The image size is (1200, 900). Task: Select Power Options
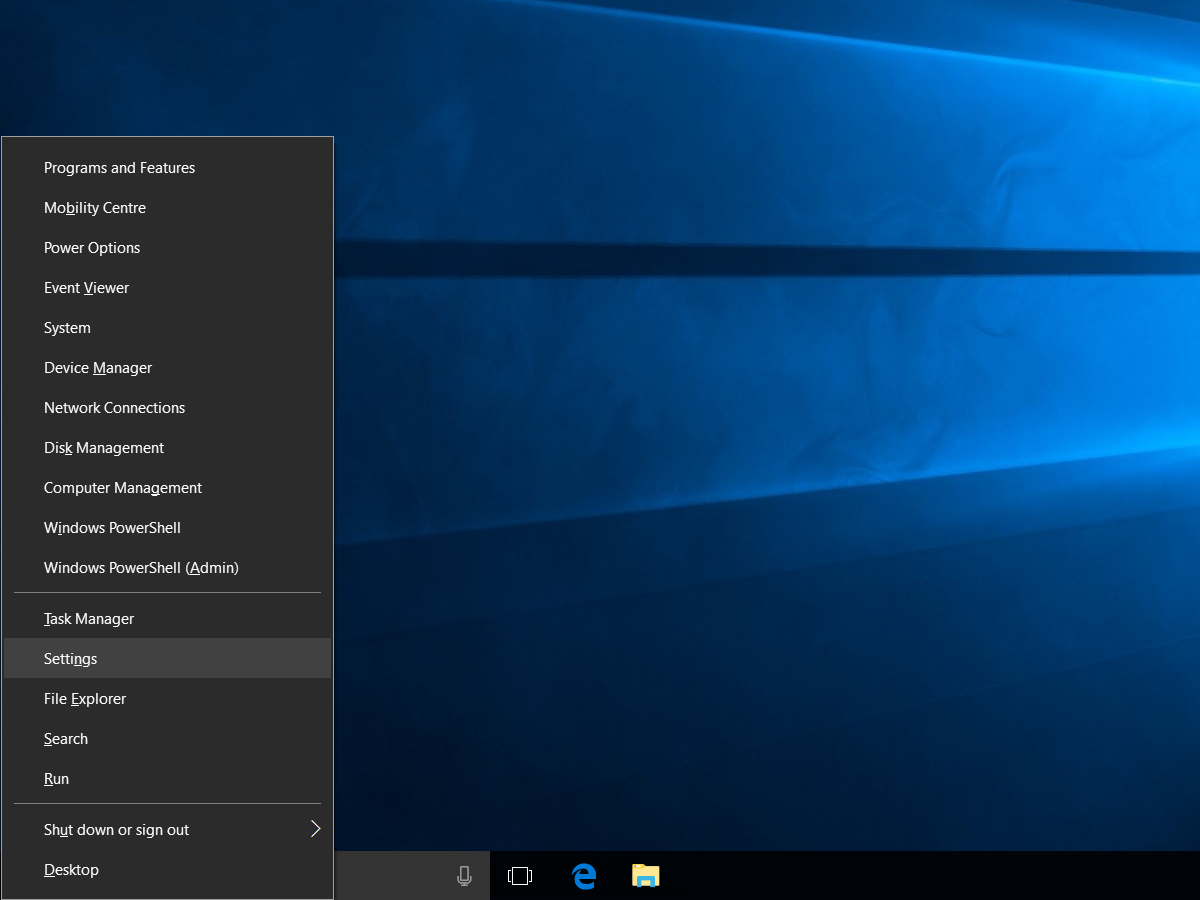click(x=167, y=248)
